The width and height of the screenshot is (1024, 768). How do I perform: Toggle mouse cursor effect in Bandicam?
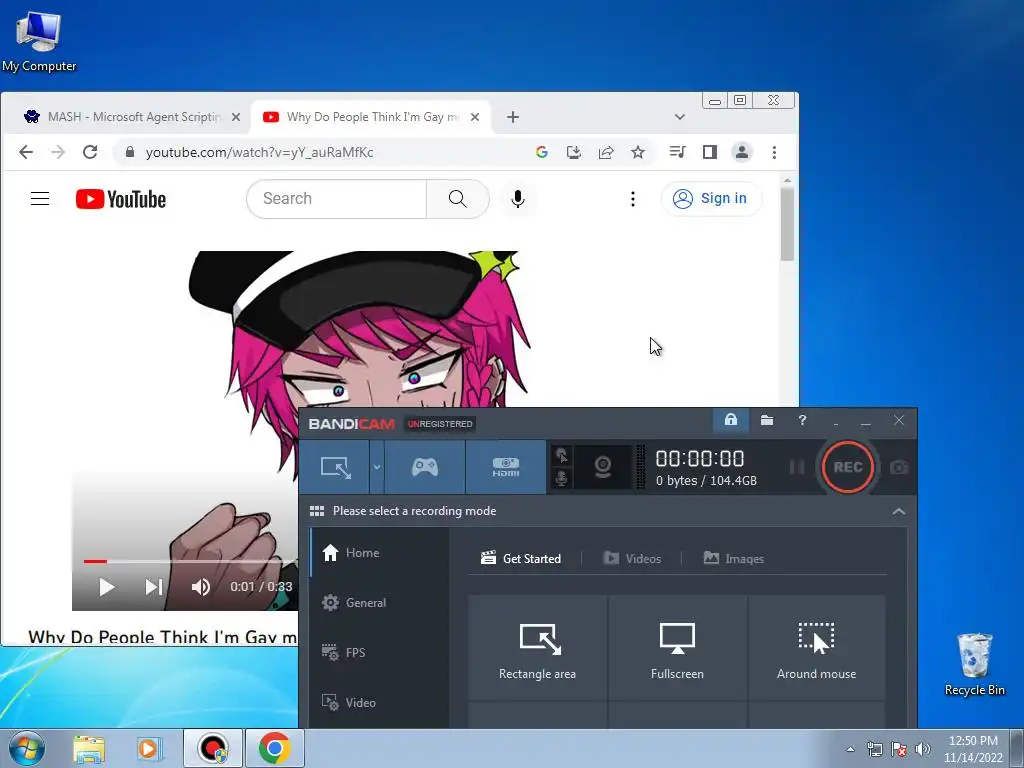click(561, 455)
